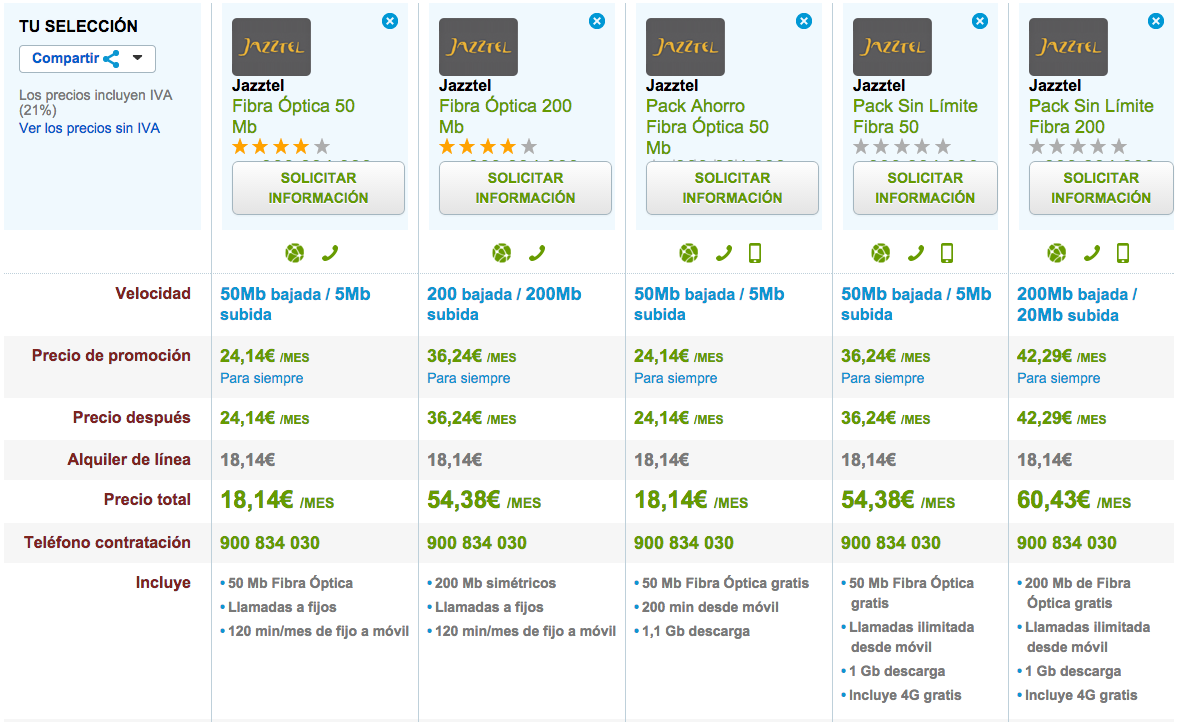Click Jazztel logo of Fibra Óptica 50 Mb
The image size is (1180, 722).
(x=271, y=47)
